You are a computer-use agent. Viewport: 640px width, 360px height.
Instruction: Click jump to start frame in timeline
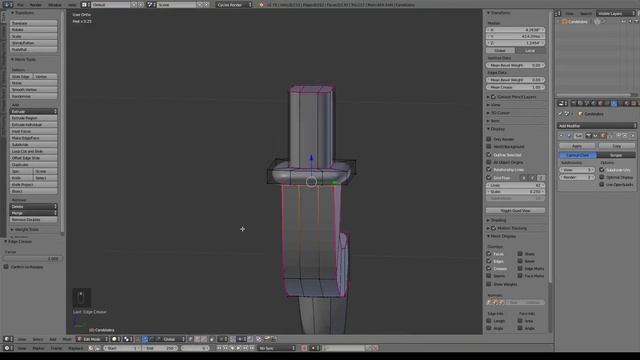click(219, 348)
